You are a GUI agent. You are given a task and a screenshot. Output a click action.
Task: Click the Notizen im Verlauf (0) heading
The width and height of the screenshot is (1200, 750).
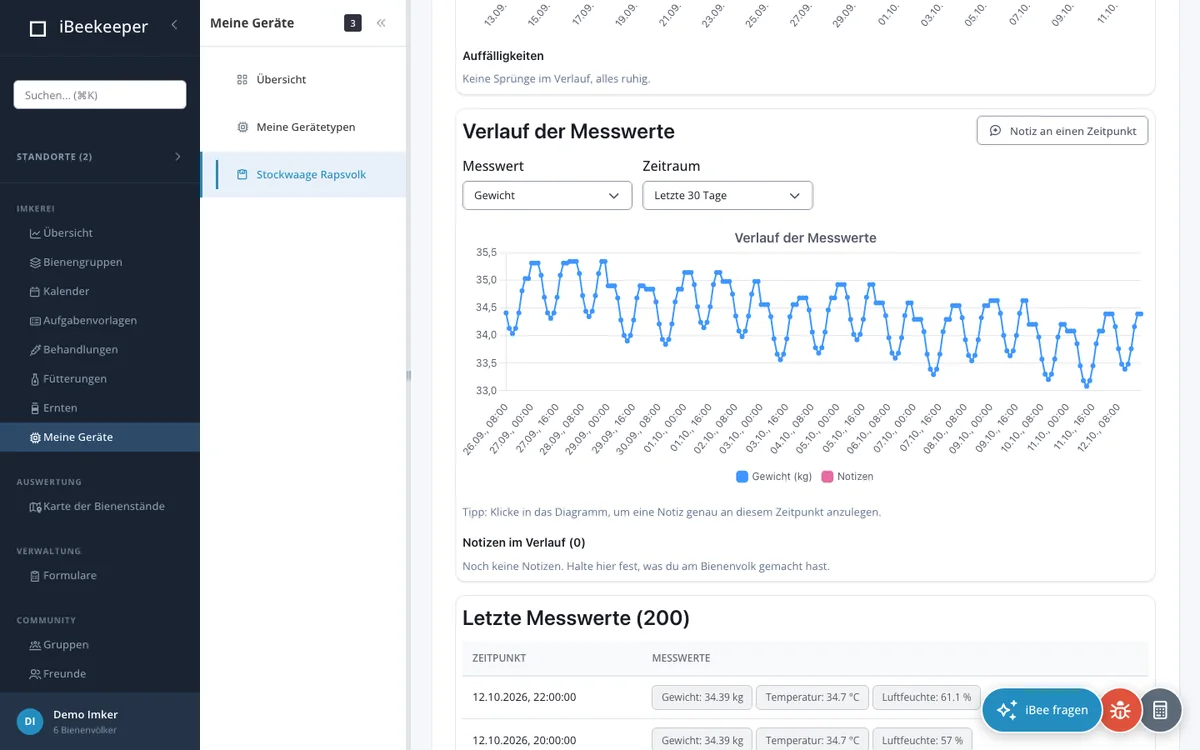coord(524,542)
